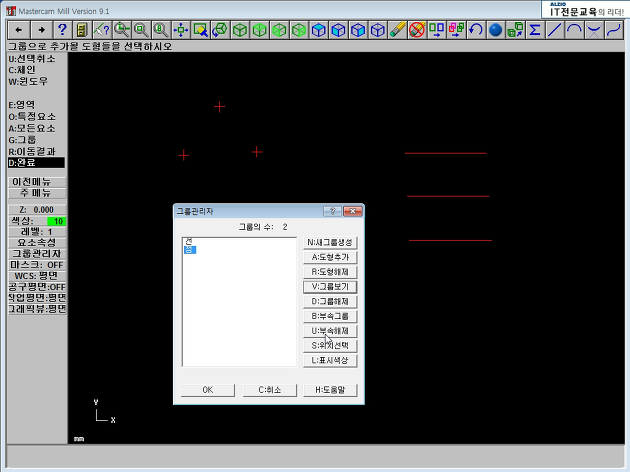
Task: Select the highlighted second group in list
Action: point(190,250)
